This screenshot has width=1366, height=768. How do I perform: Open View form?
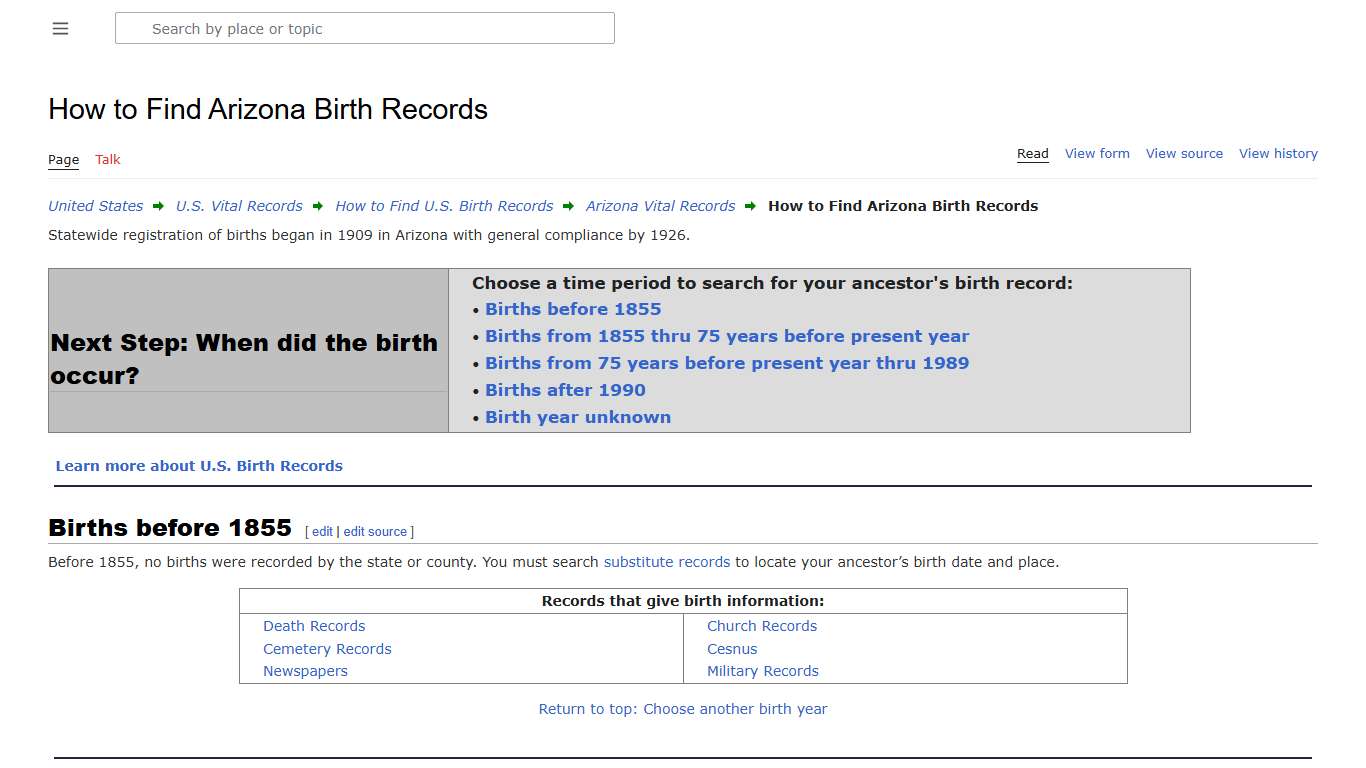coord(1097,153)
